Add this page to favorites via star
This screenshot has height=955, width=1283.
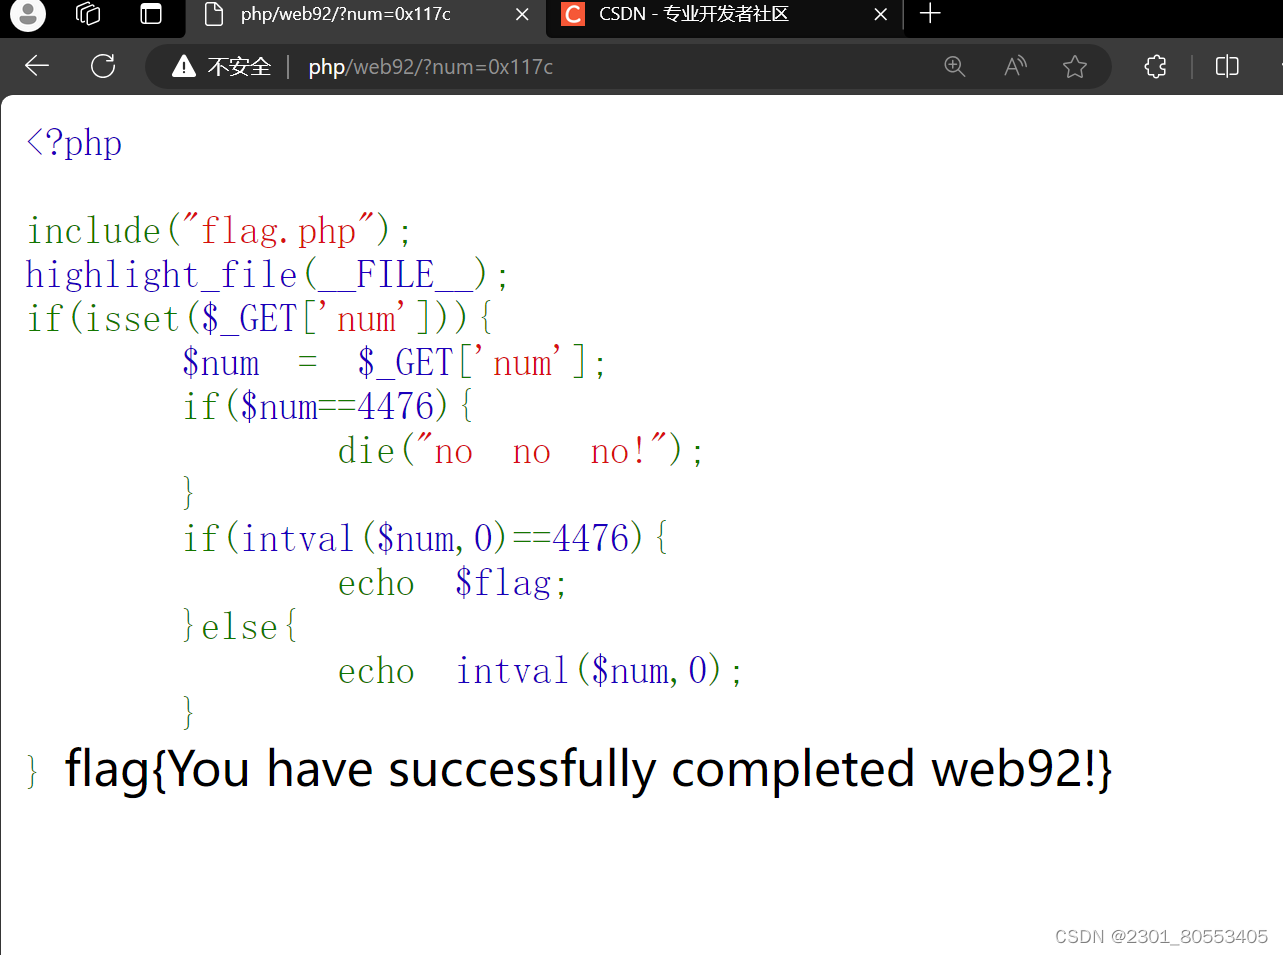pyautogui.click(x=1074, y=66)
